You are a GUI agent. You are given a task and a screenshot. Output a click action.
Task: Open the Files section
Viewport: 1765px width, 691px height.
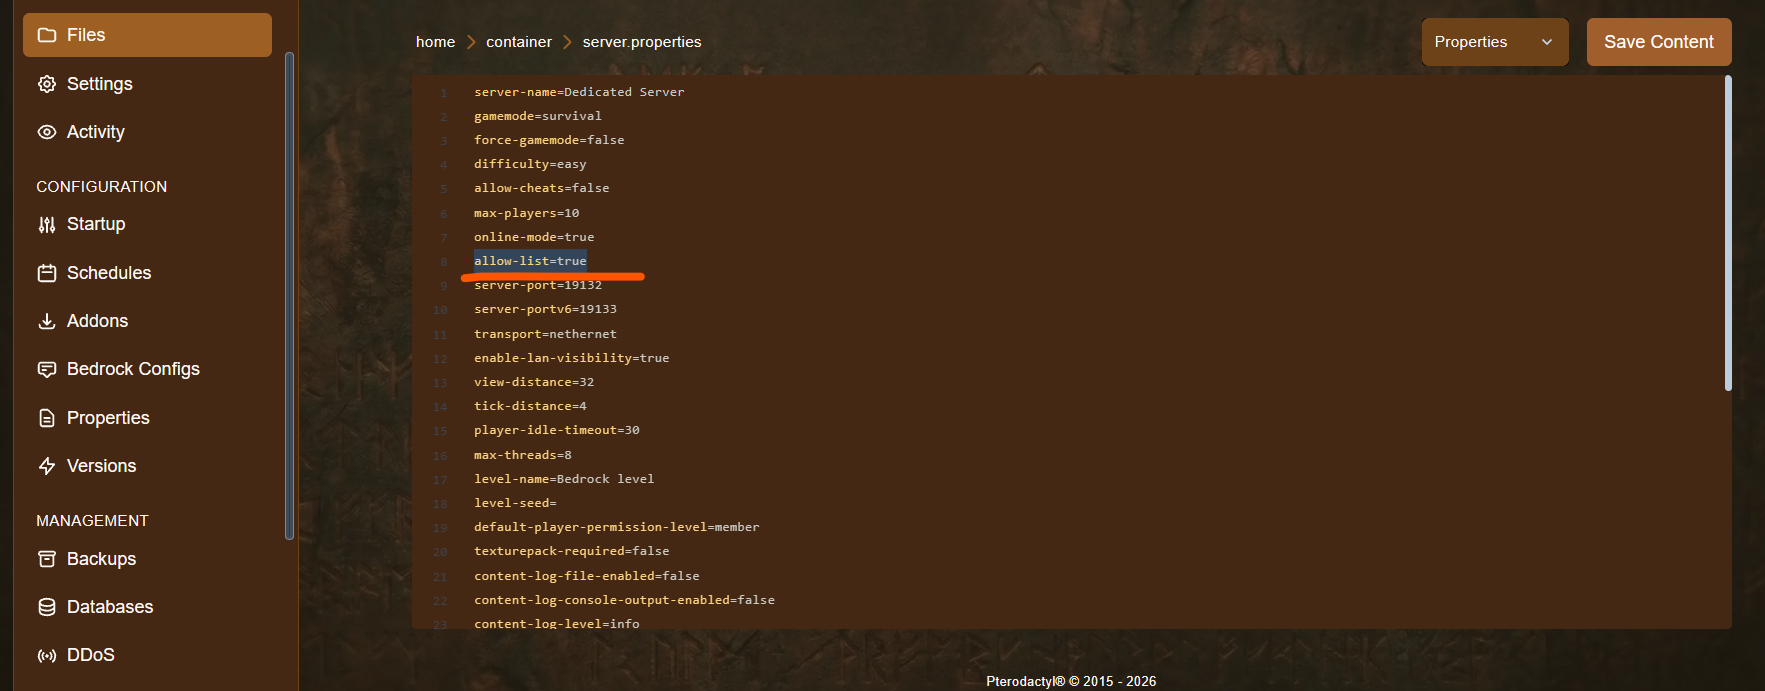click(147, 35)
